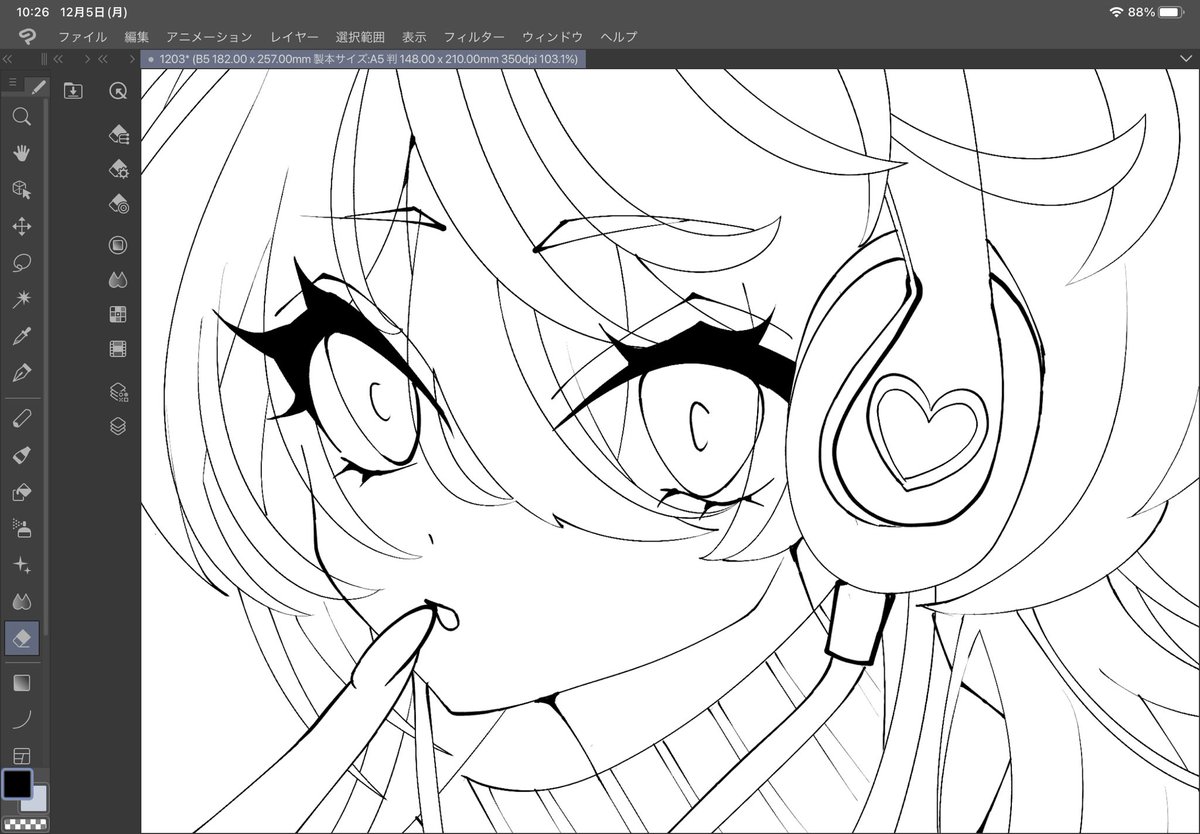Open the 編集 menu
The image size is (1200, 834).
(137, 37)
